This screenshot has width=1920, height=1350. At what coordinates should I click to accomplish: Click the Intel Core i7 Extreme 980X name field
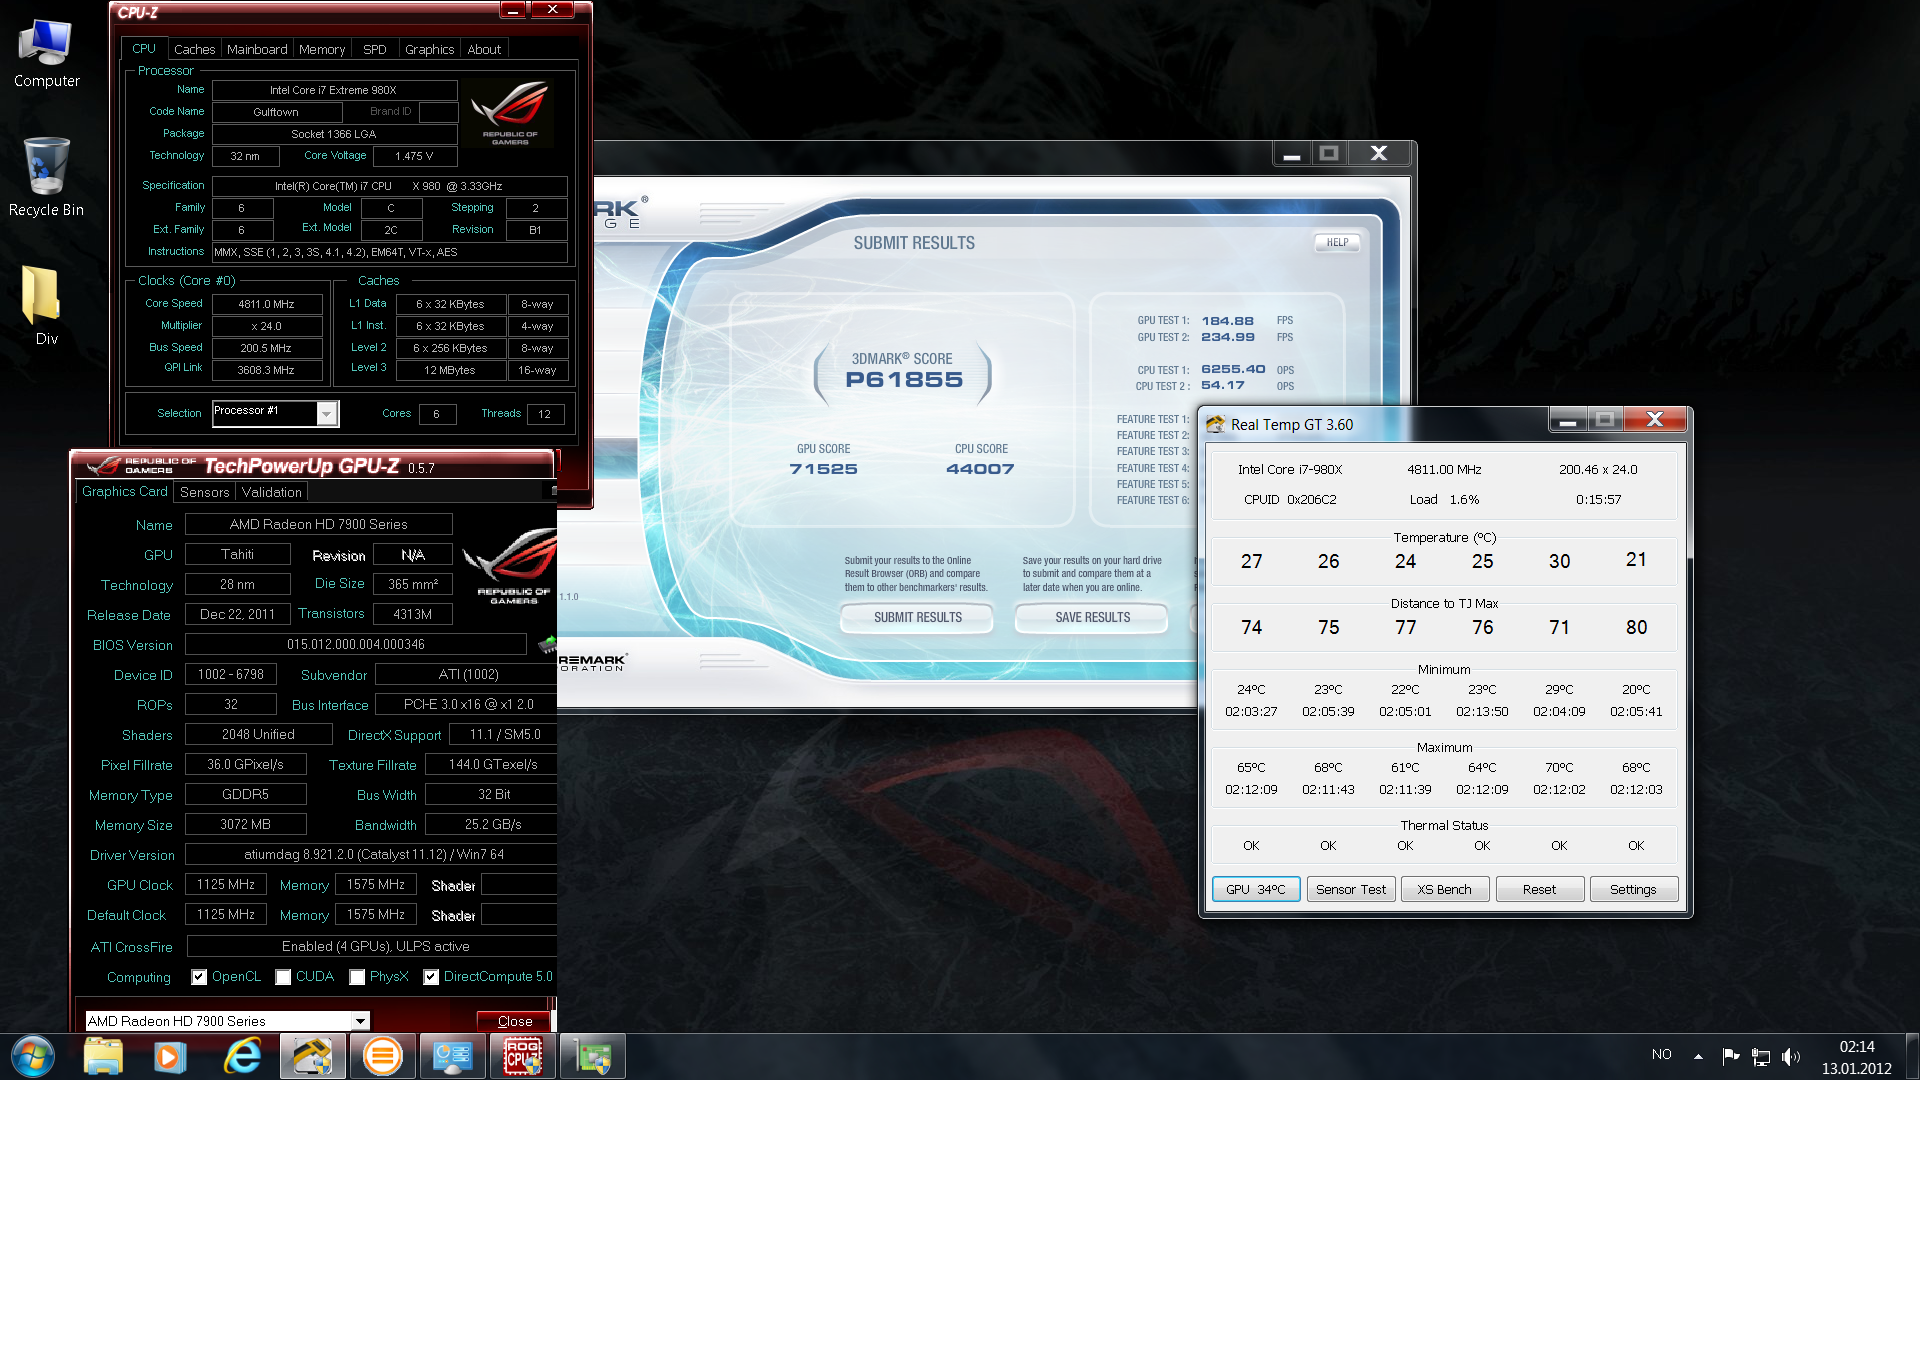click(334, 90)
